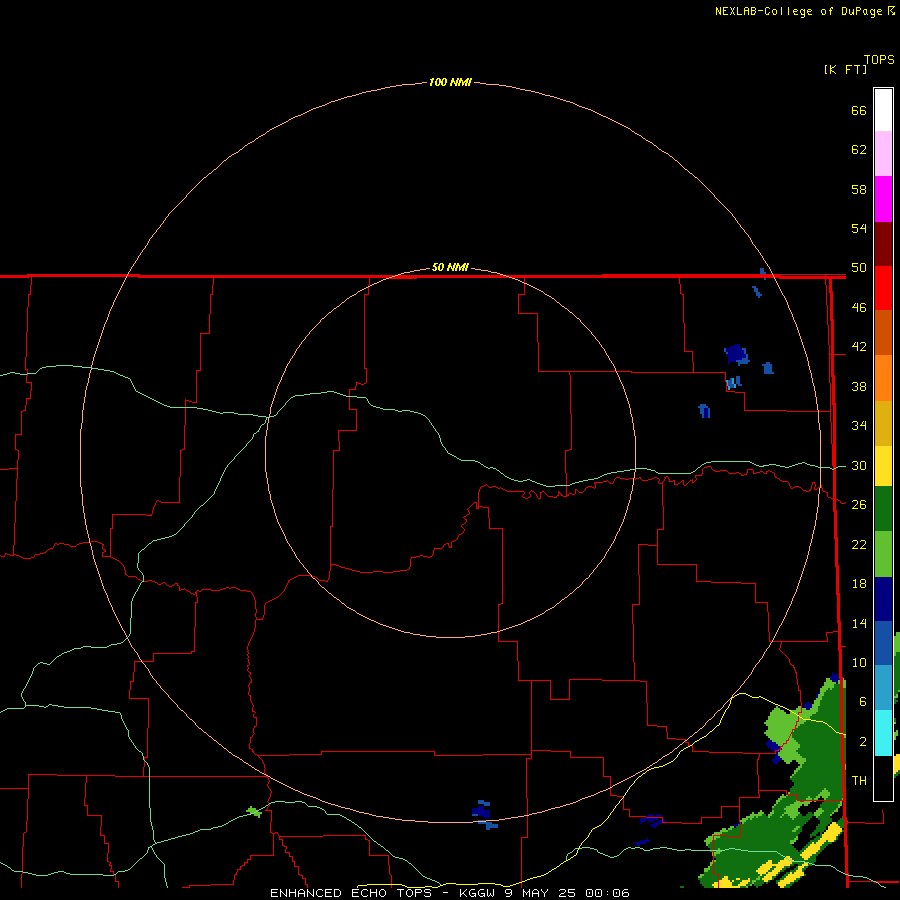
Task: Click the "18" scale value
Action: pyautogui.click(x=859, y=584)
